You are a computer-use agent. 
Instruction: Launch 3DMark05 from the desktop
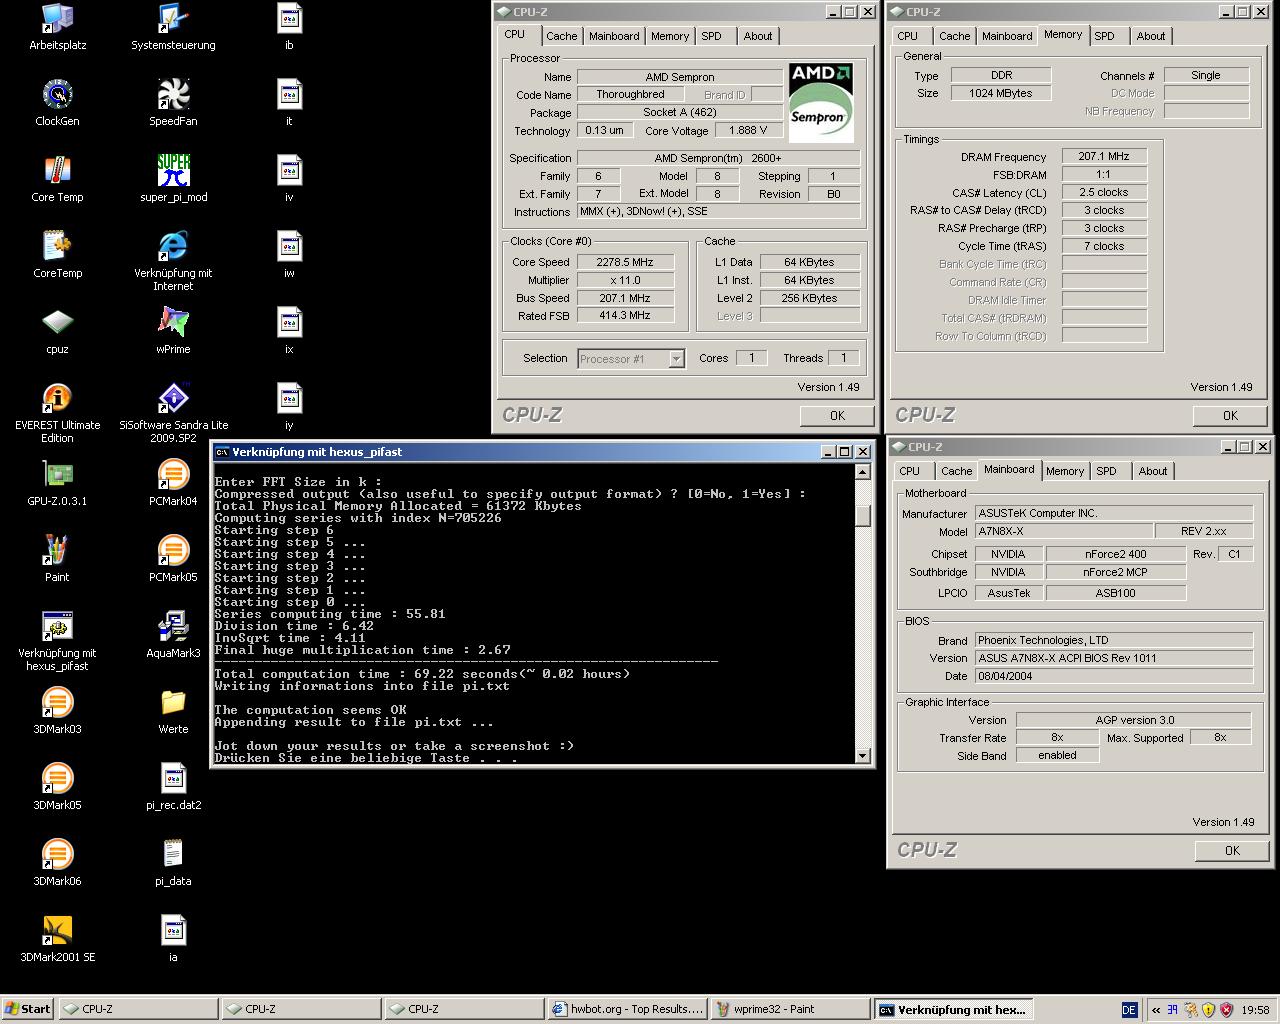pos(57,786)
